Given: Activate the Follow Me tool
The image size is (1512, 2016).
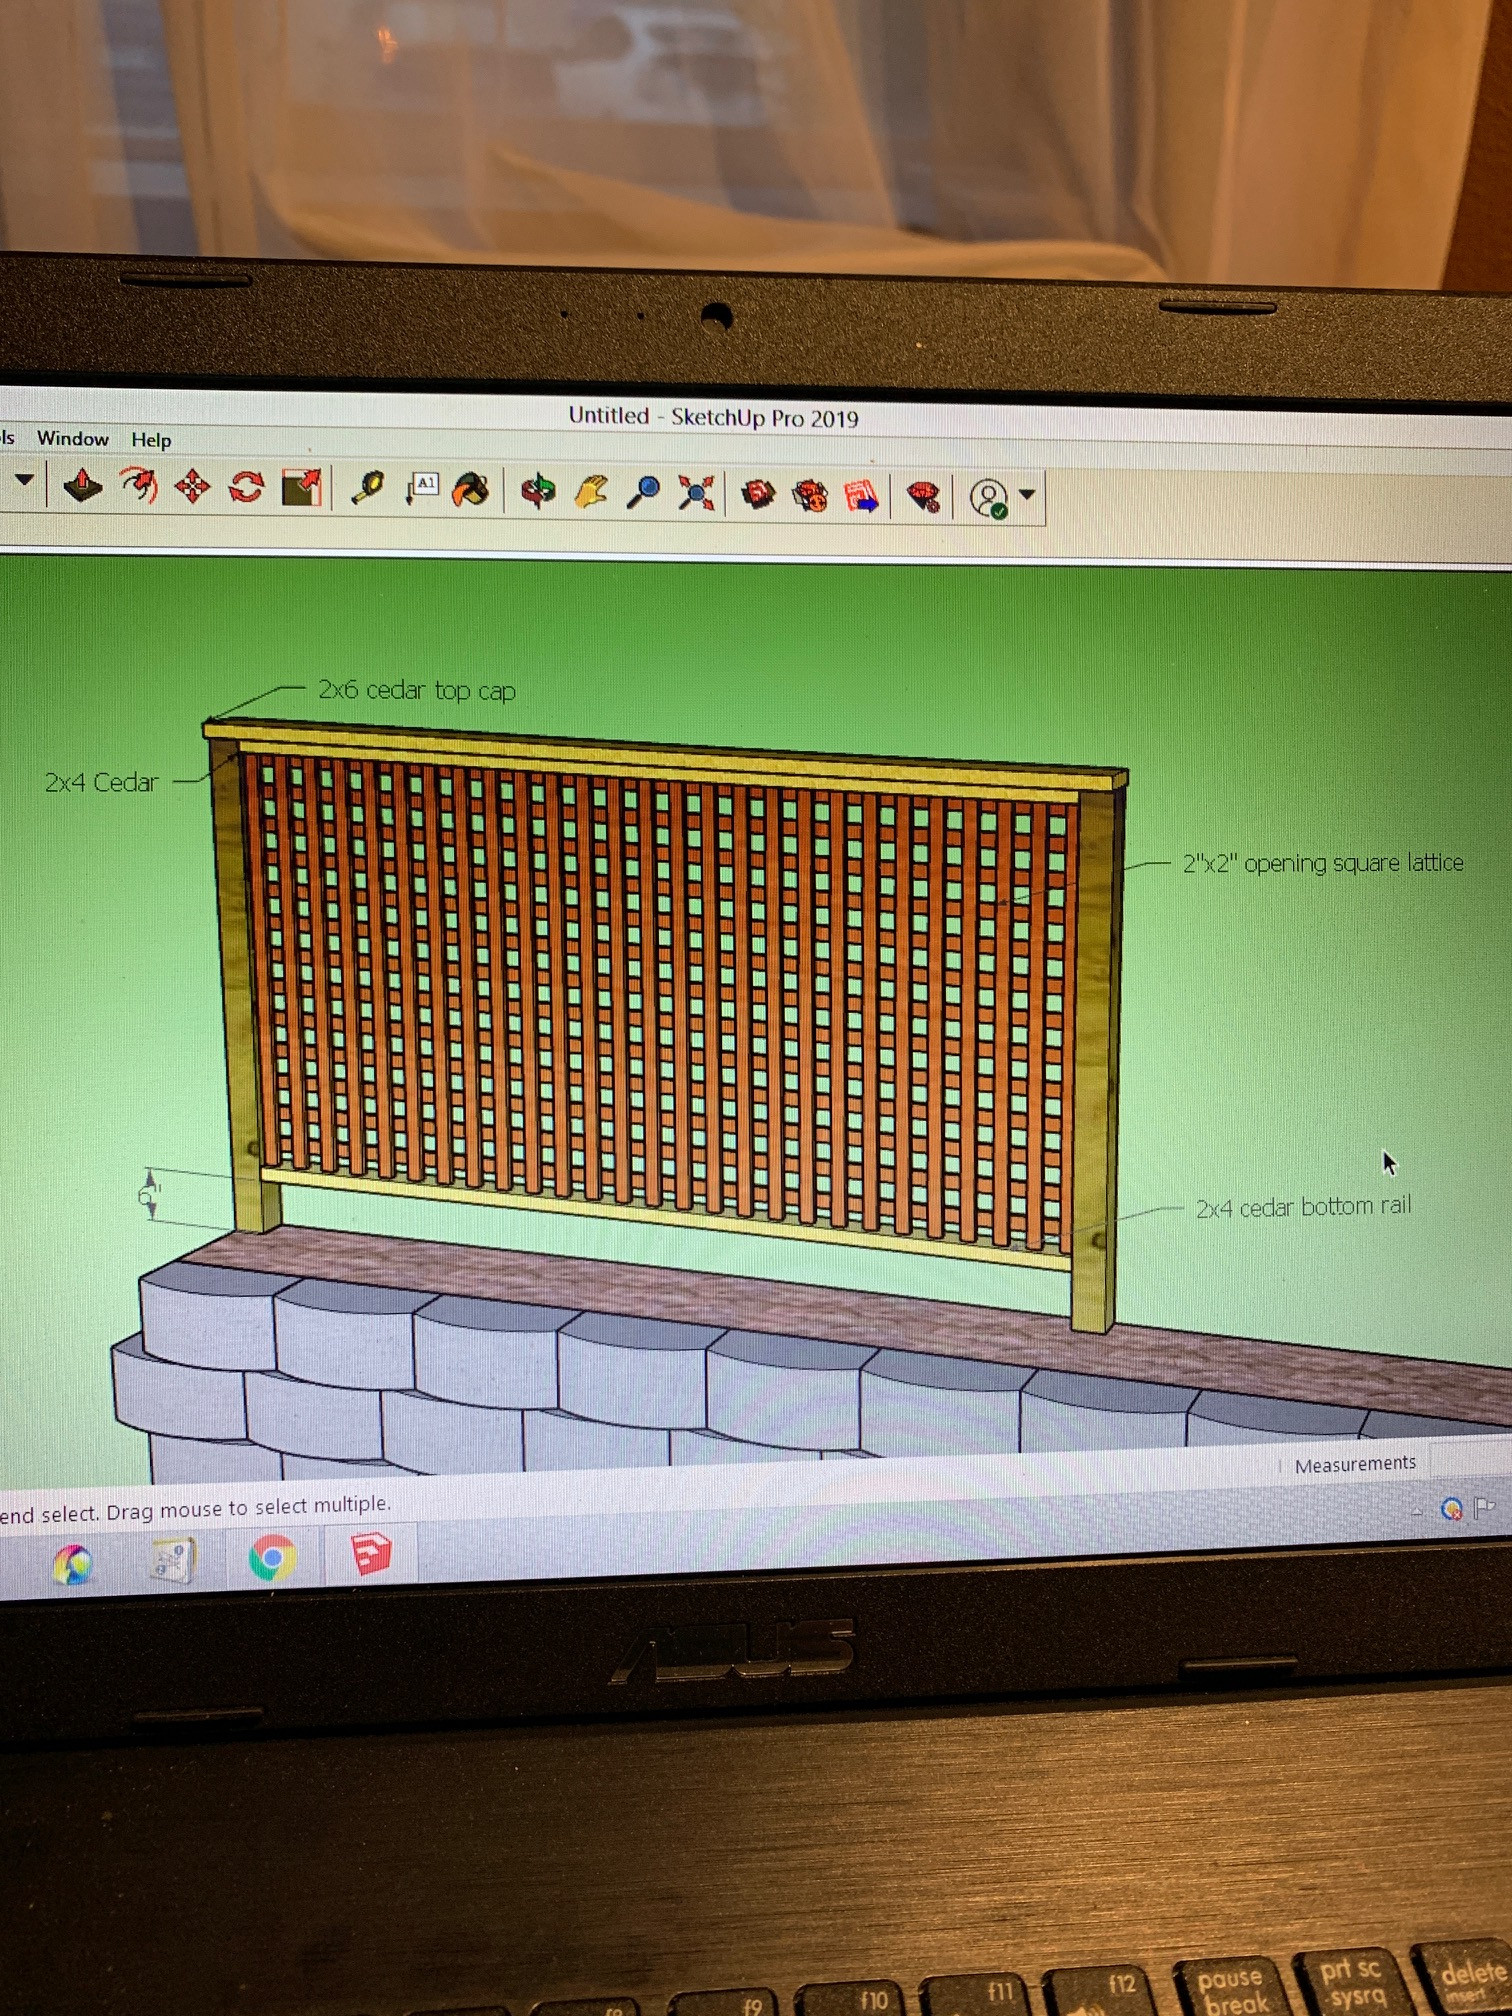Looking at the screenshot, I should (139, 486).
